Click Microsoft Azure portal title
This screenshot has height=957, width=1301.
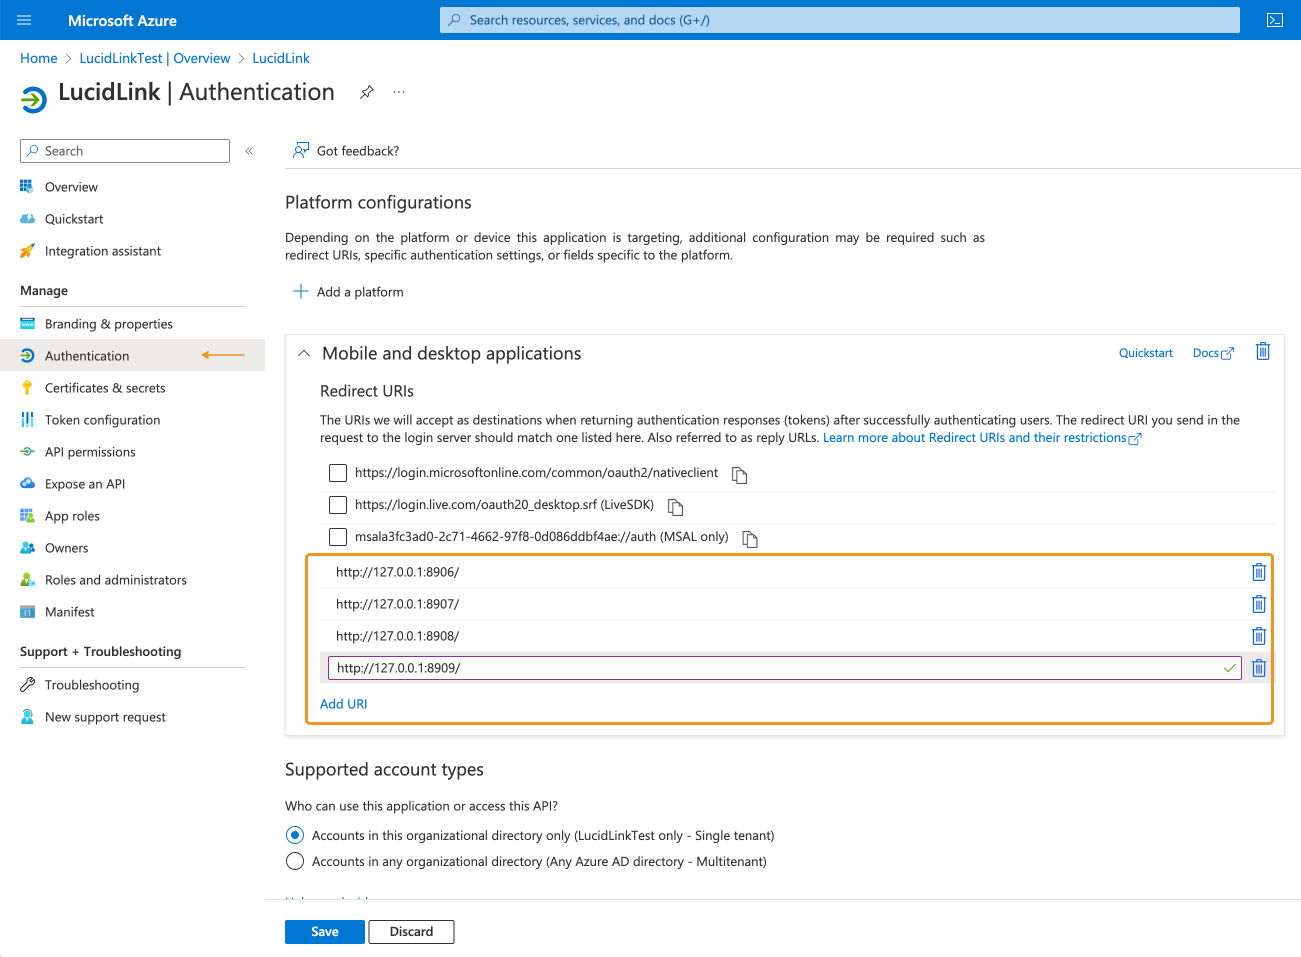122,20
